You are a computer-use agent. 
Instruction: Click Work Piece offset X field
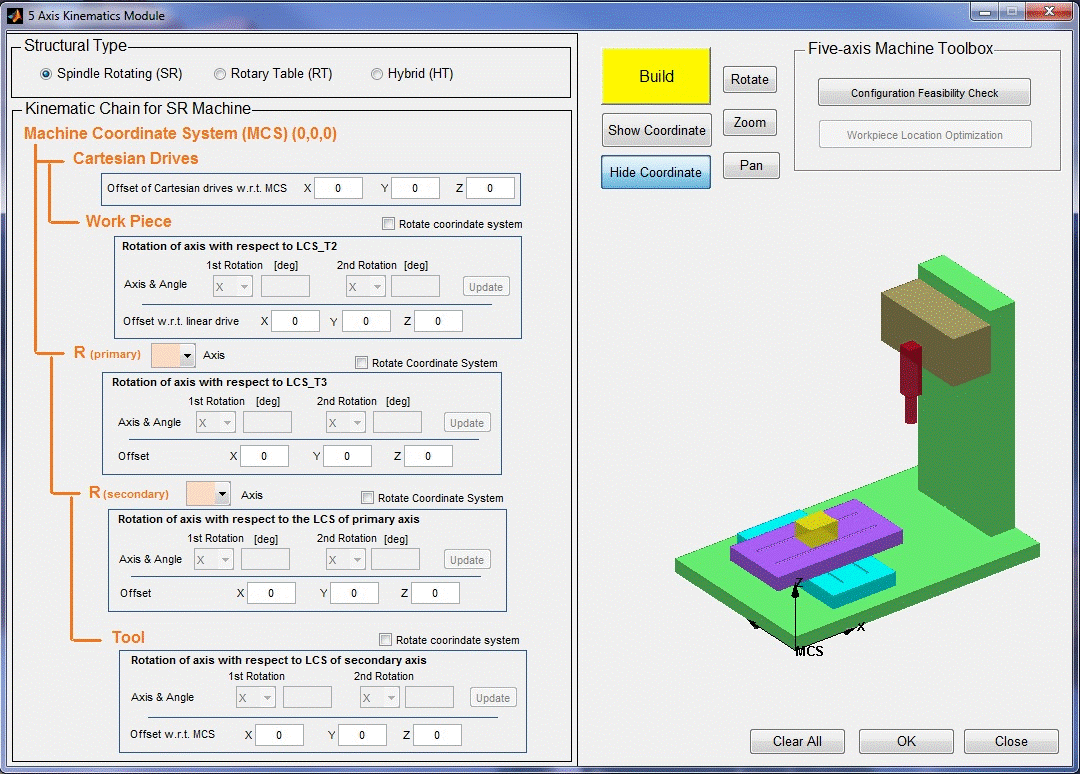point(295,321)
